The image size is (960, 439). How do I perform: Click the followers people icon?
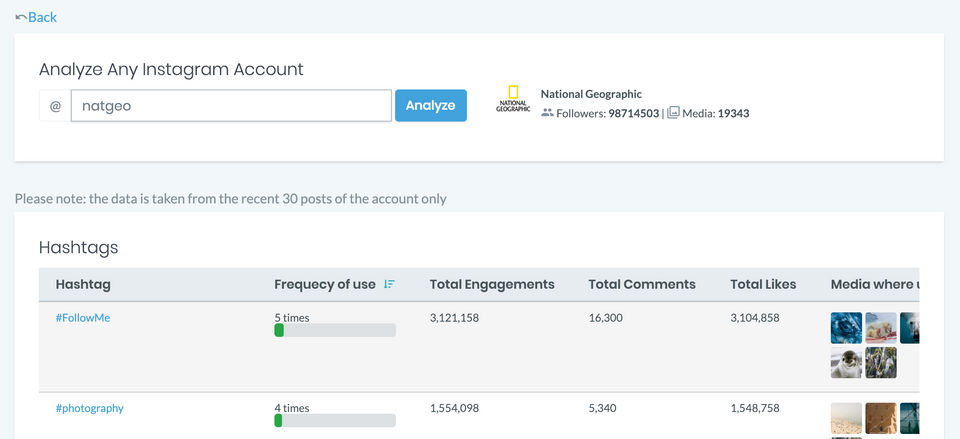point(547,113)
